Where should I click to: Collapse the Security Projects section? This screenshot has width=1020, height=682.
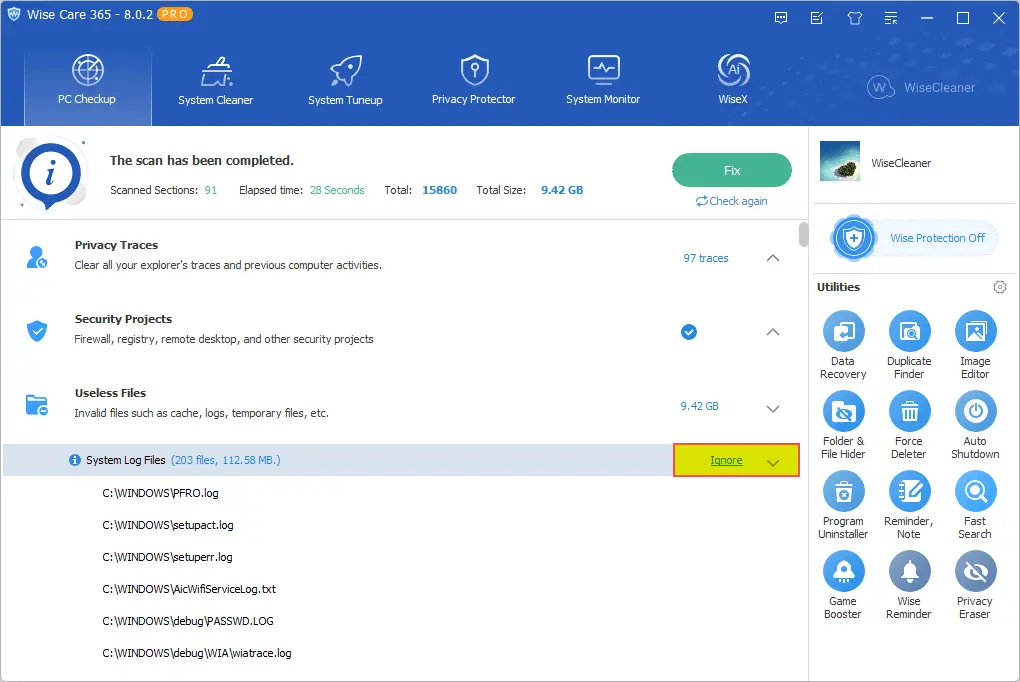[x=773, y=332]
